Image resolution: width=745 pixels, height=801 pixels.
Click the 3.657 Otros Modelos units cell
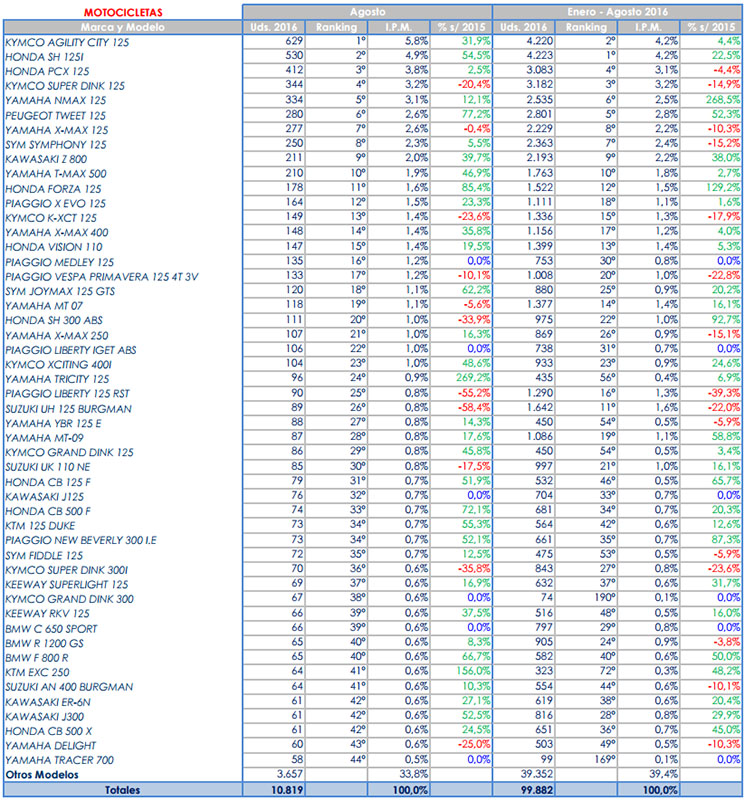[x=290, y=774]
